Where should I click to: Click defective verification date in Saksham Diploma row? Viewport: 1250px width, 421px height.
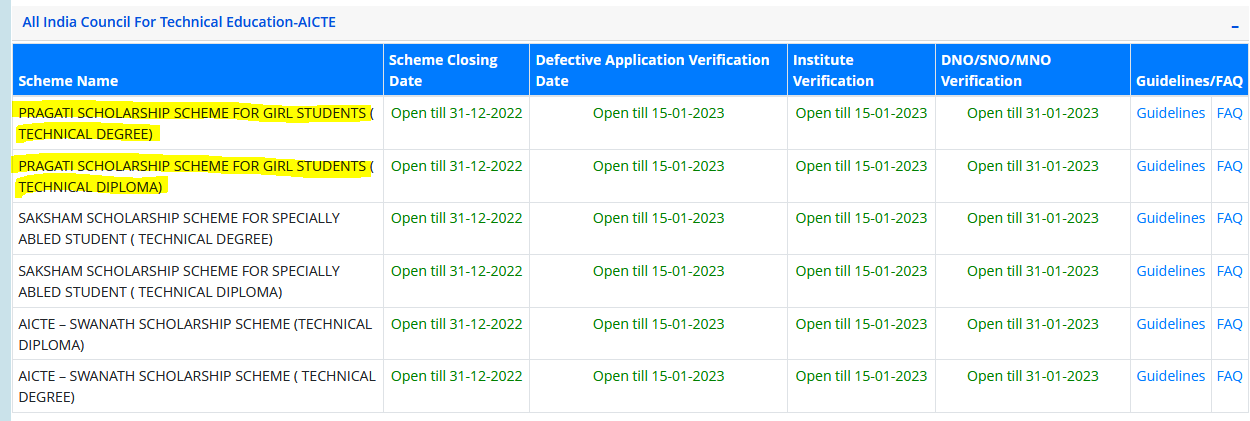659,271
